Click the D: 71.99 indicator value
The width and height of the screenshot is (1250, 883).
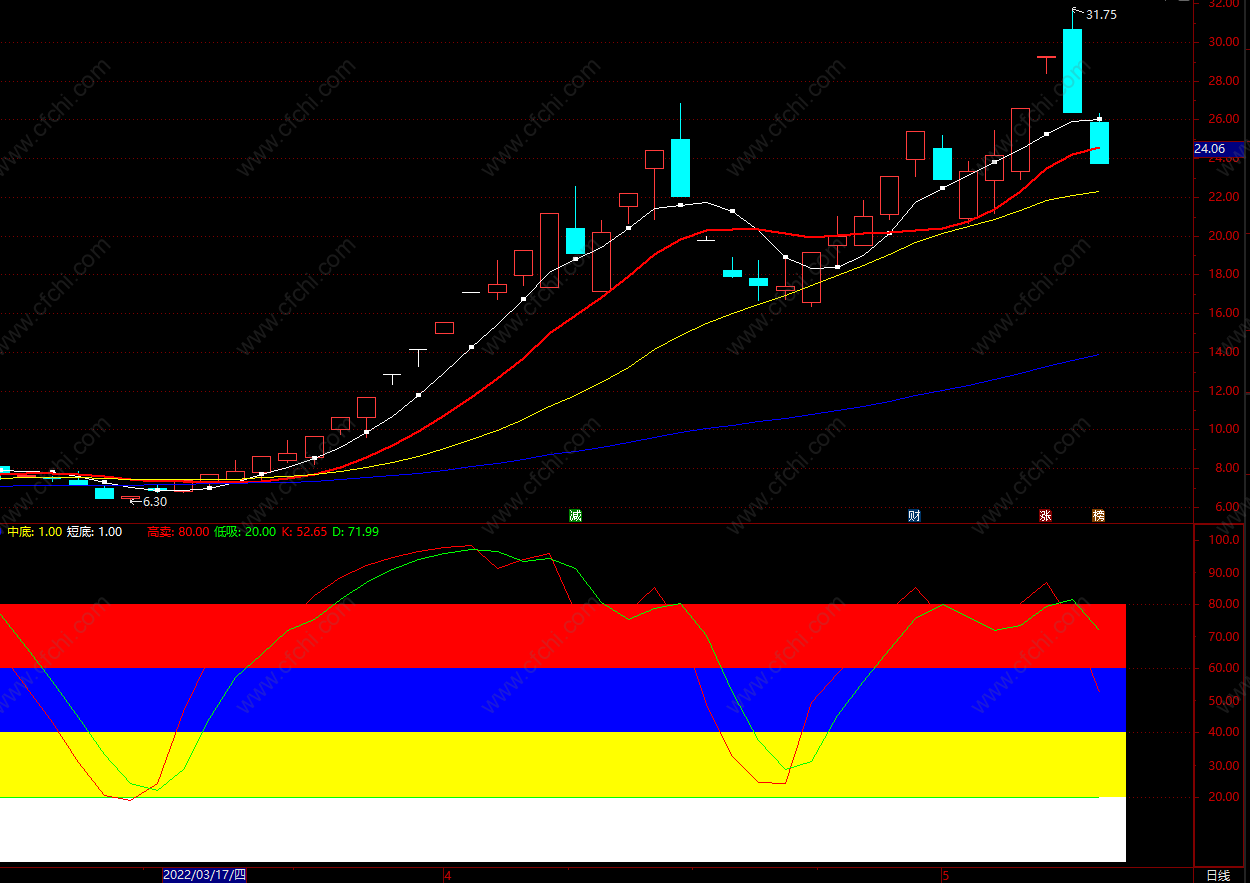(356, 532)
